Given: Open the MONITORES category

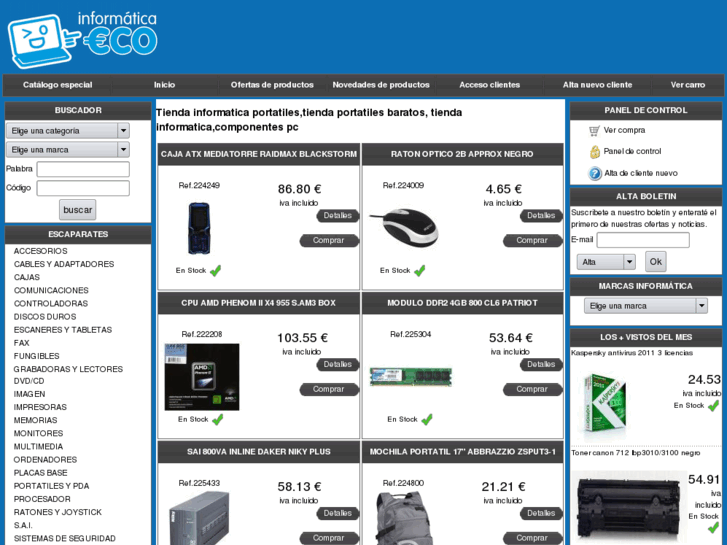Looking at the screenshot, I should pos(38,434).
